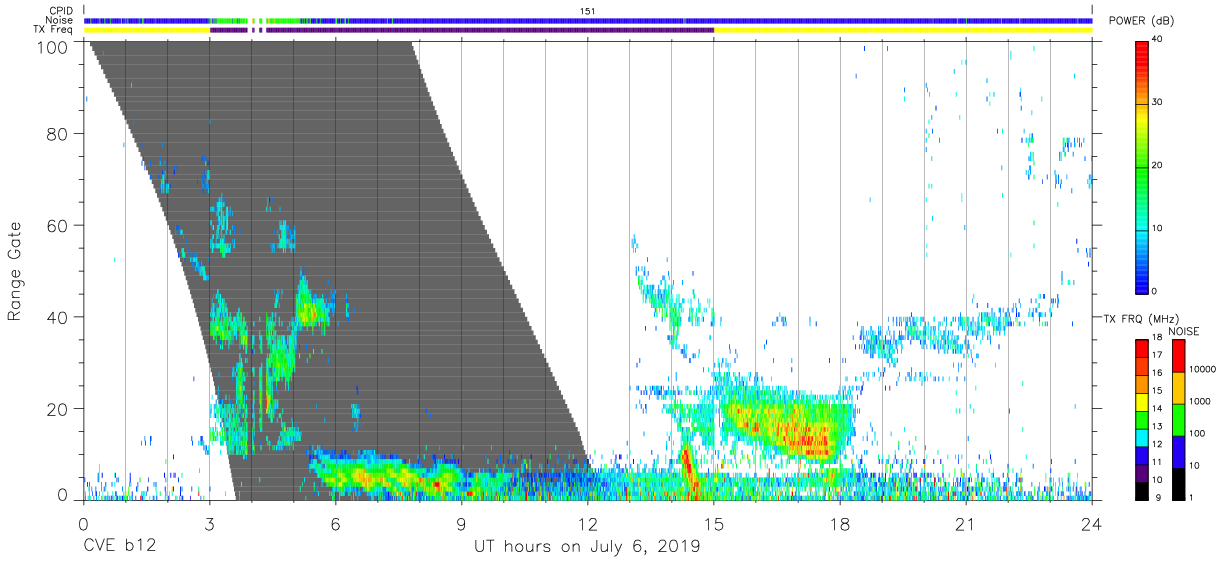The height and width of the screenshot is (567, 1228).
Task: Click the '17' TX FRQ scale label
Action: pyautogui.click(x=1160, y=355)
